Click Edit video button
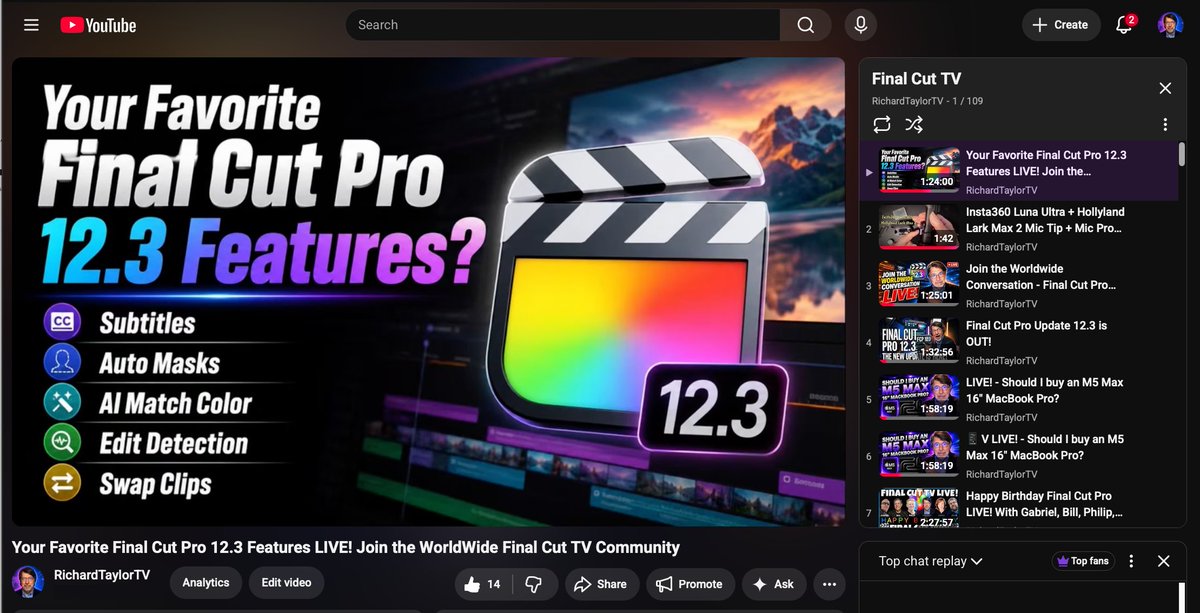 click(x=286, y=583)
